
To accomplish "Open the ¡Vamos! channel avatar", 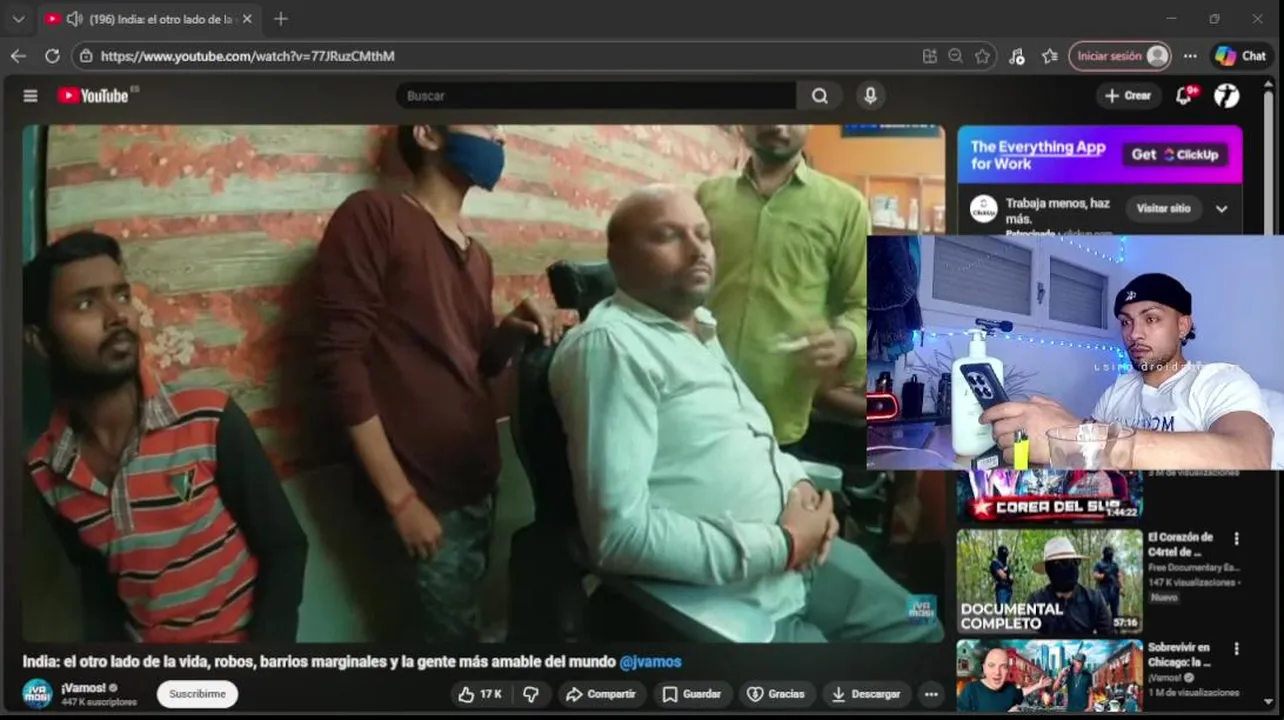I will pos(37,694).
